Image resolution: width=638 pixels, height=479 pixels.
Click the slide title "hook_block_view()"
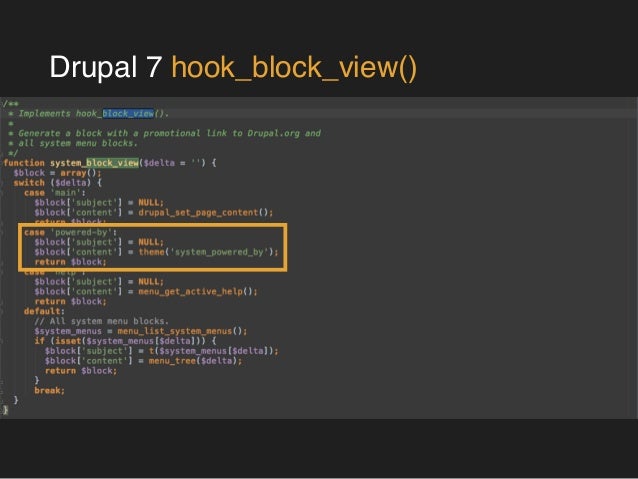[294, 68]
